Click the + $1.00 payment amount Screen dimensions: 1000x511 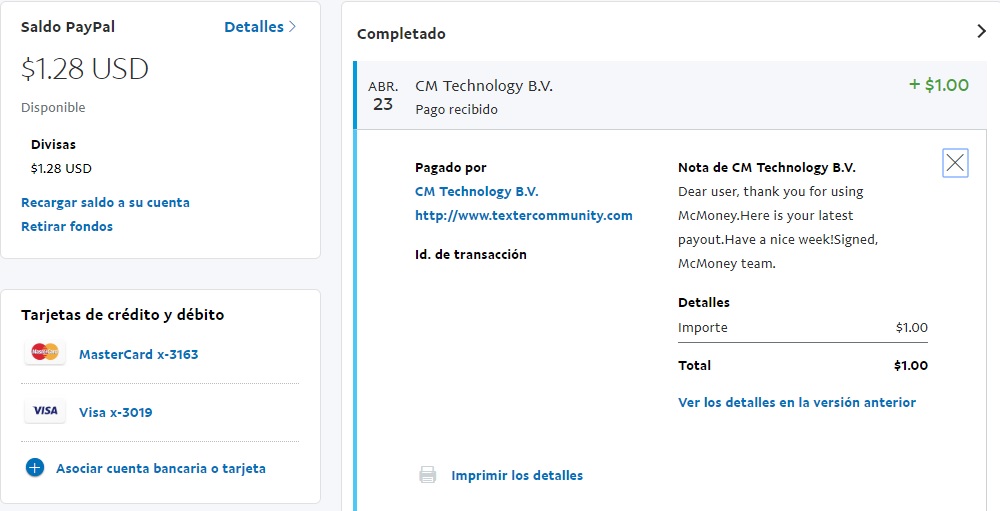tap(938, 85)
